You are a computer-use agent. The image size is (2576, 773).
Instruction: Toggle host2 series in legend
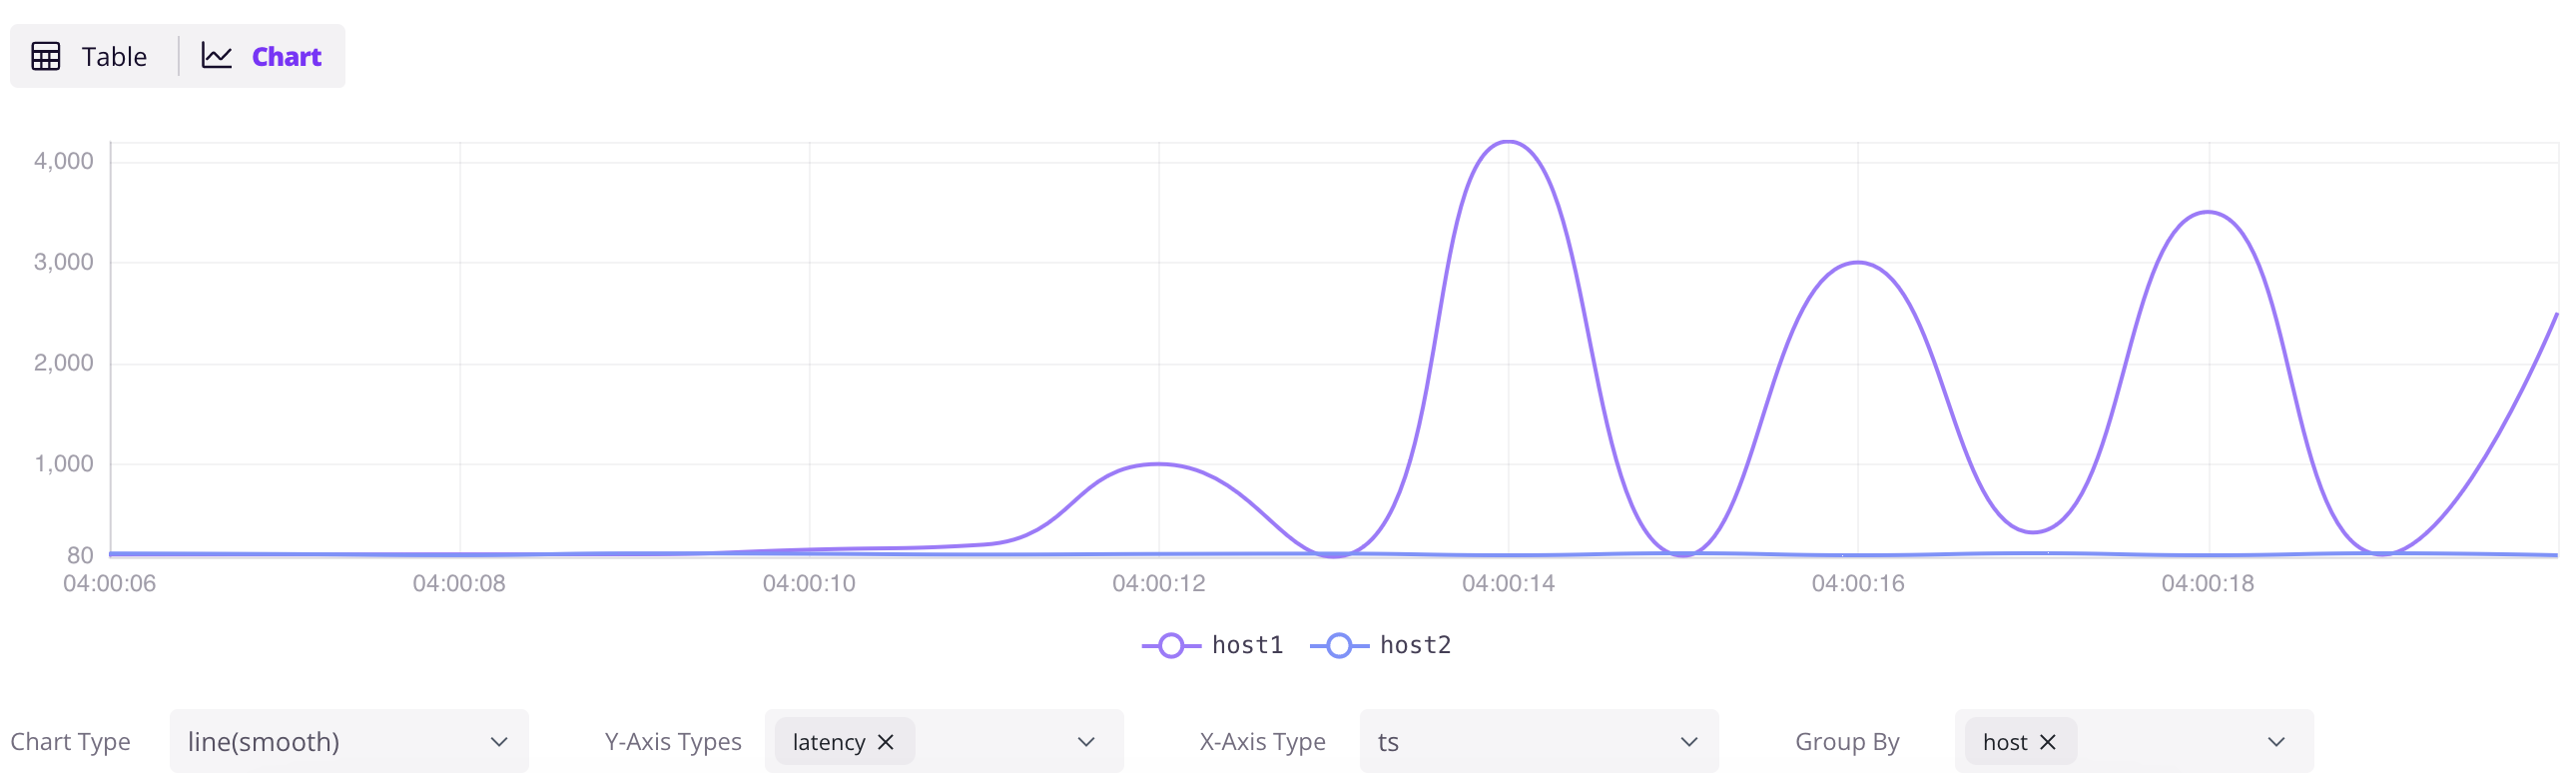(x=1414, y=645)
